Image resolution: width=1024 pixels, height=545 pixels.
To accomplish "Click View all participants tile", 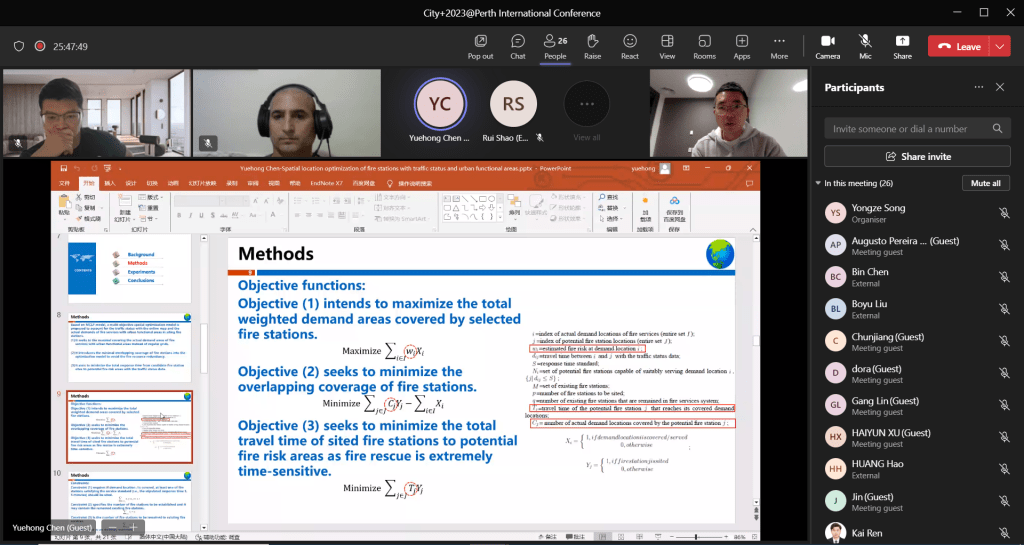I will pyautogui.click(x=587, y=109).
